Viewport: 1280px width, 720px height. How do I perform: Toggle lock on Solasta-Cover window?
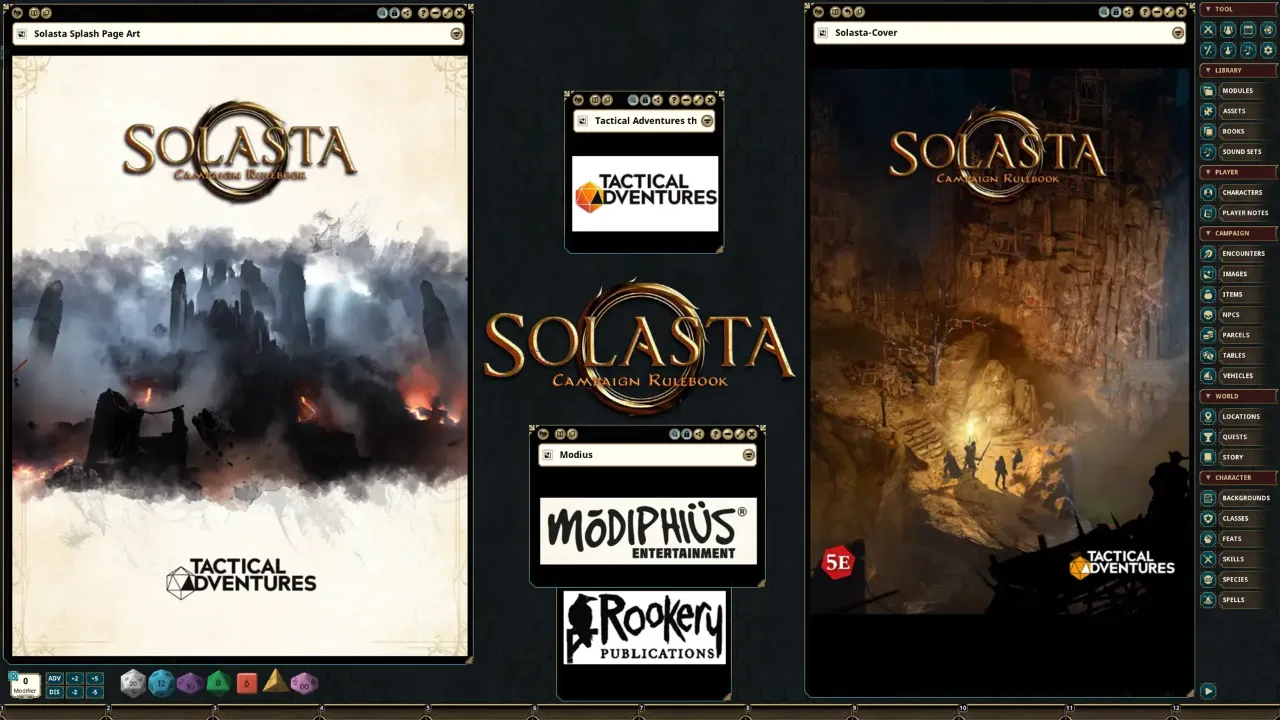1116,12
